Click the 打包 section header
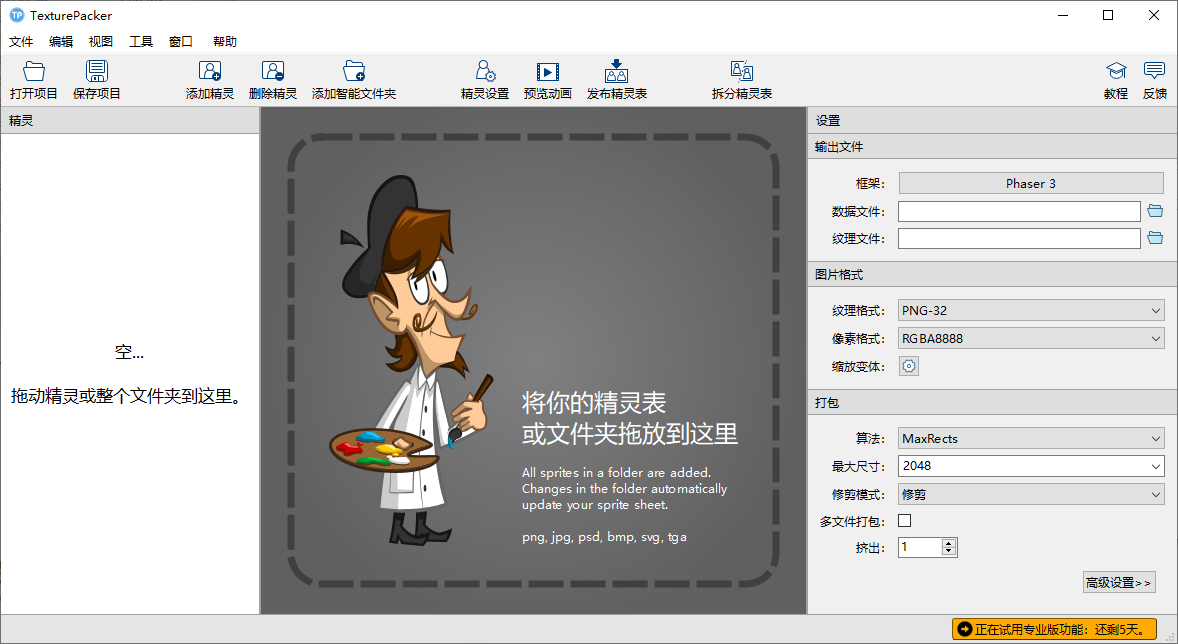Screen dimensions: 1178x644 992,403
